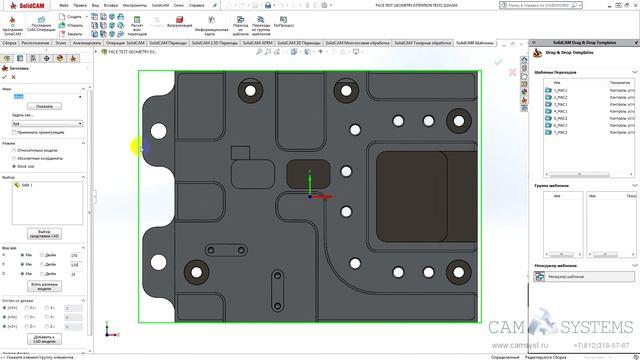The height and width of the screenshot is (360, 640).
Task: Switch to the Эскиз tab
Action: click(x=61, y=43)
